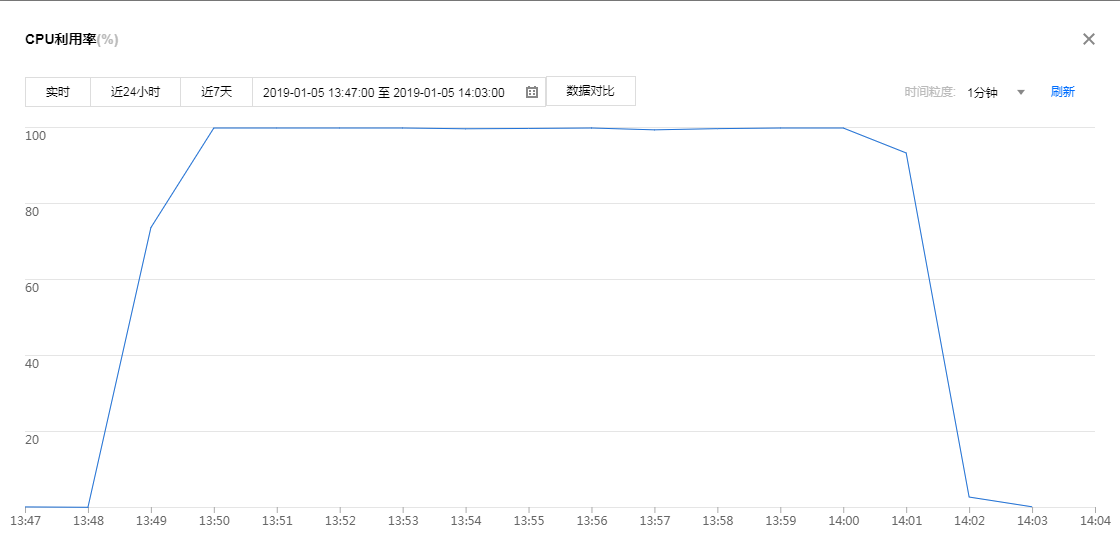1120x552 pixels.
Task: Click the 13:47 x-axis label
Action: tap(25, 521)
